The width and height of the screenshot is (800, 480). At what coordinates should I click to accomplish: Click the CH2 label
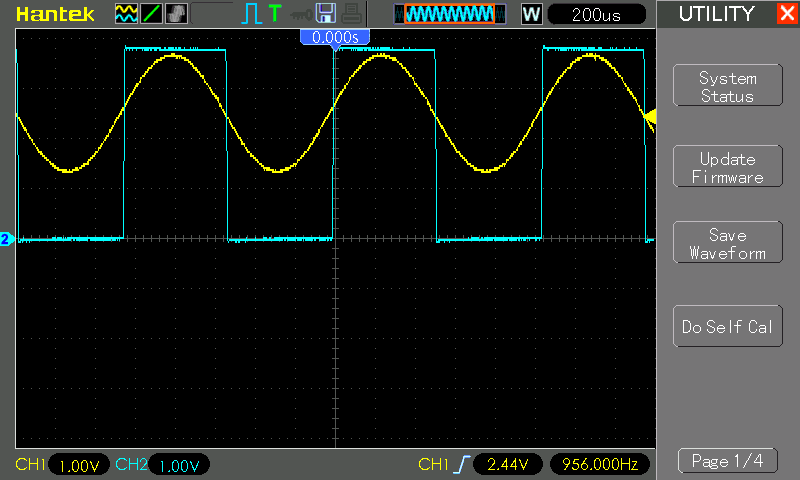pyautogui.click(x=131, y=464)
